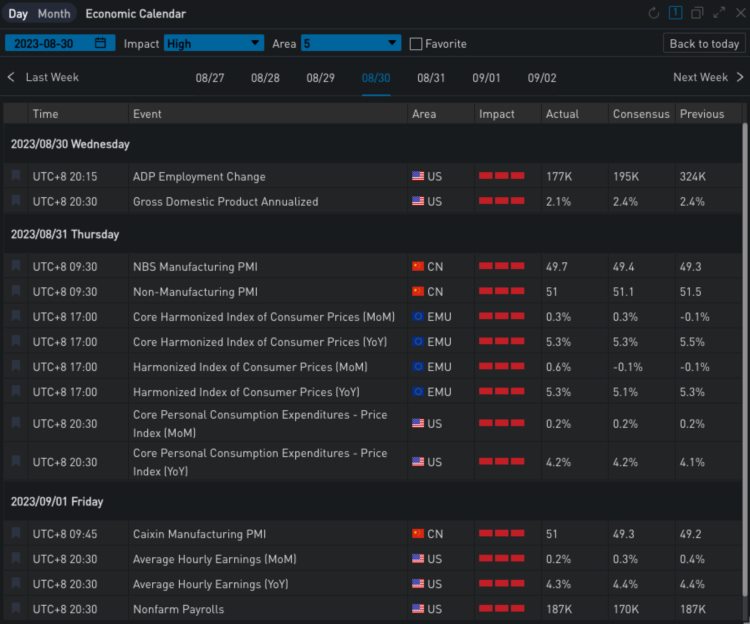Open the Area dropdown

tap(351, 43)
